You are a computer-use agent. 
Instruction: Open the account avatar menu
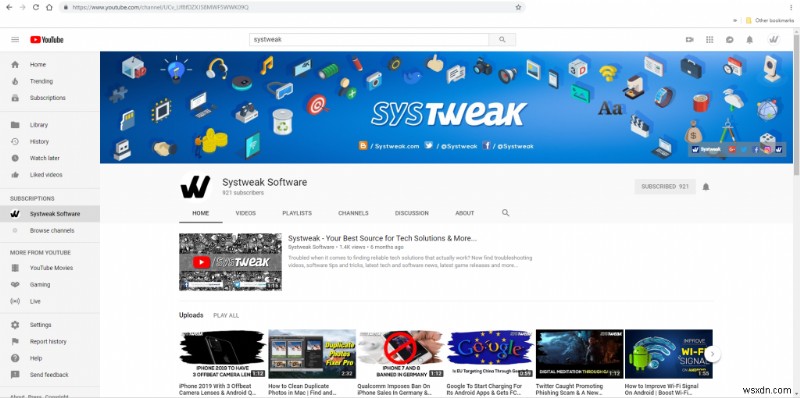pos(774,40)
